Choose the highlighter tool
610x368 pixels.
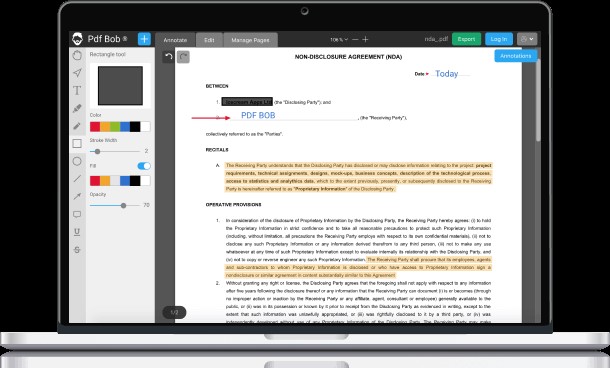point(77,108)
